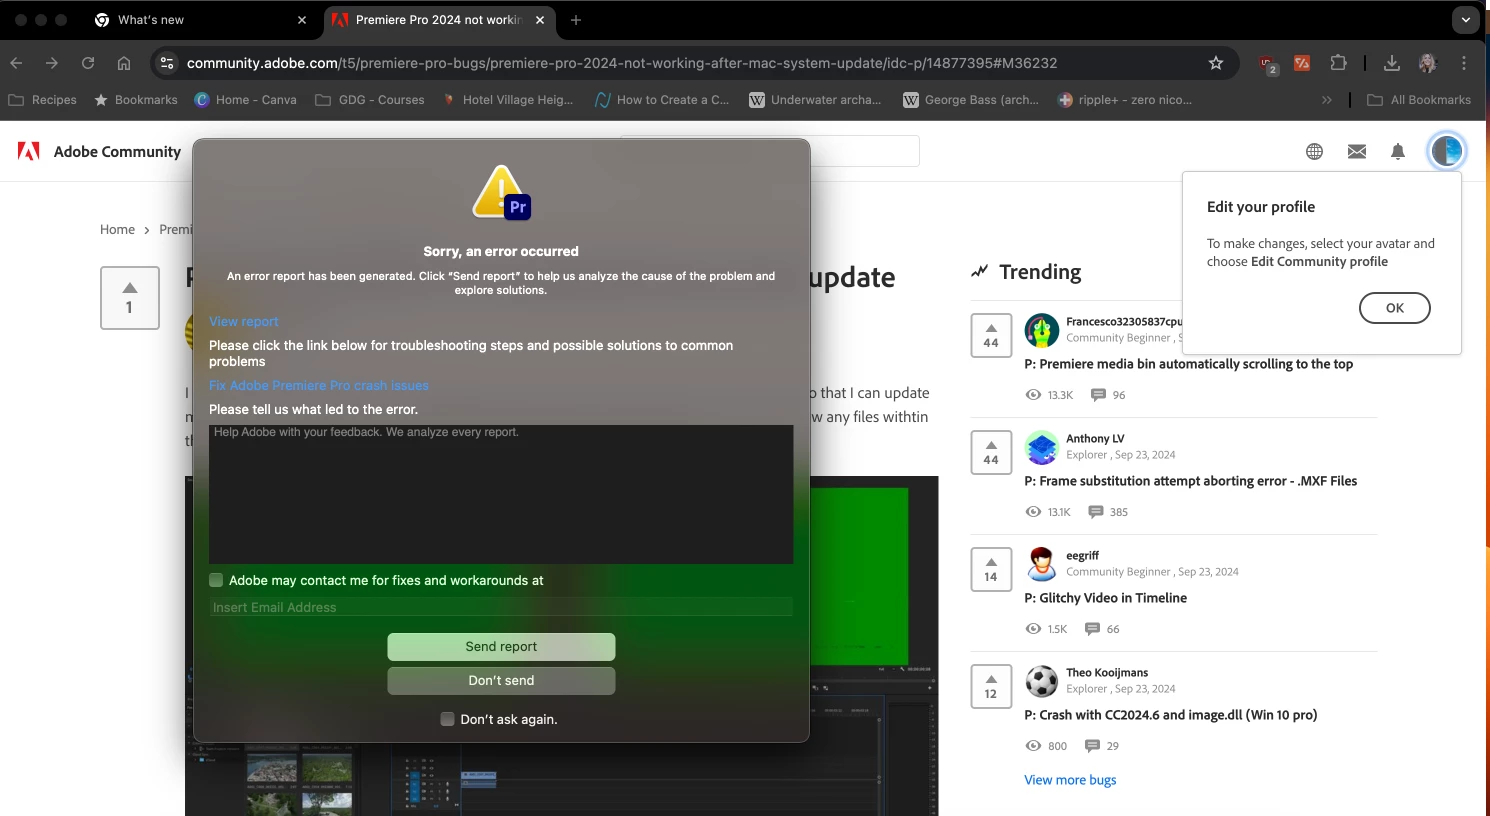Open Theo Kooijmans user profile
Viewport: 1490px width, 816px height.
click(1106, 673)
